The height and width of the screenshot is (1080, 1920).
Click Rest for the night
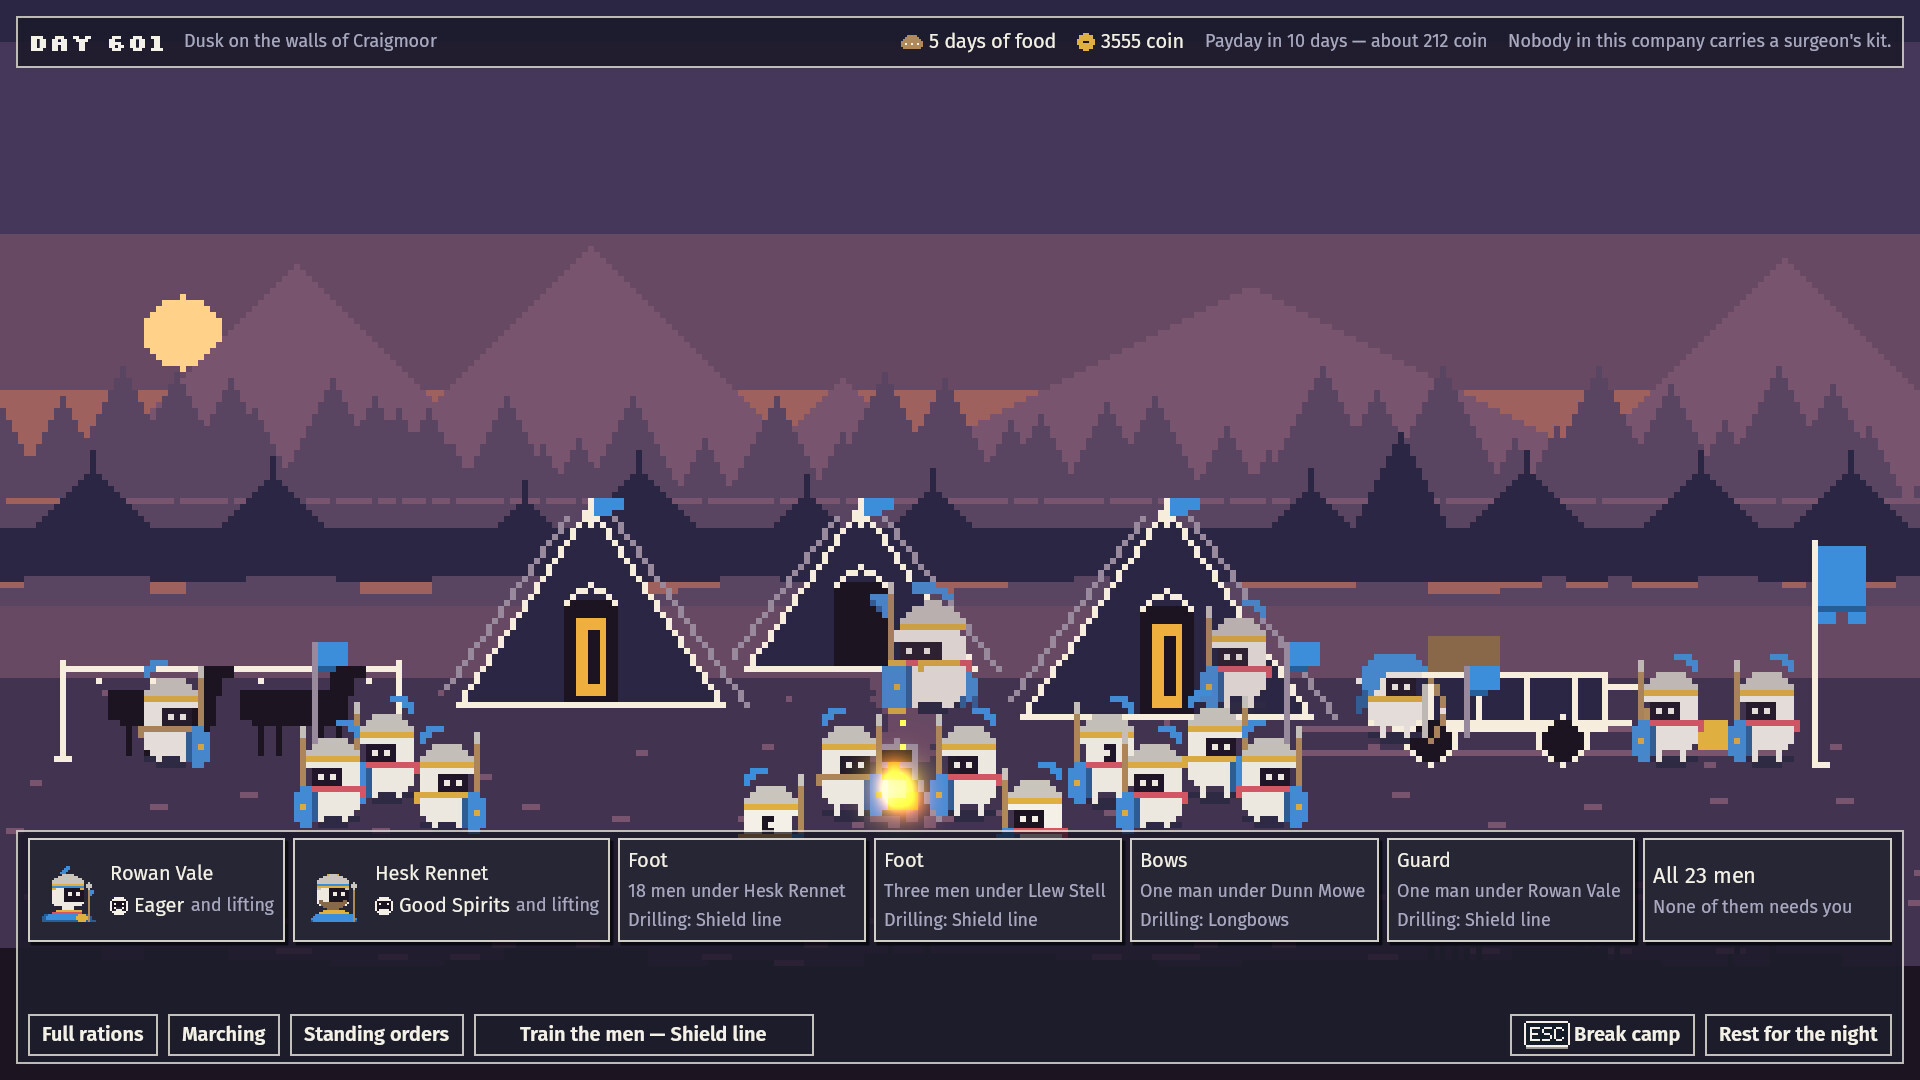[1798, 1034]
